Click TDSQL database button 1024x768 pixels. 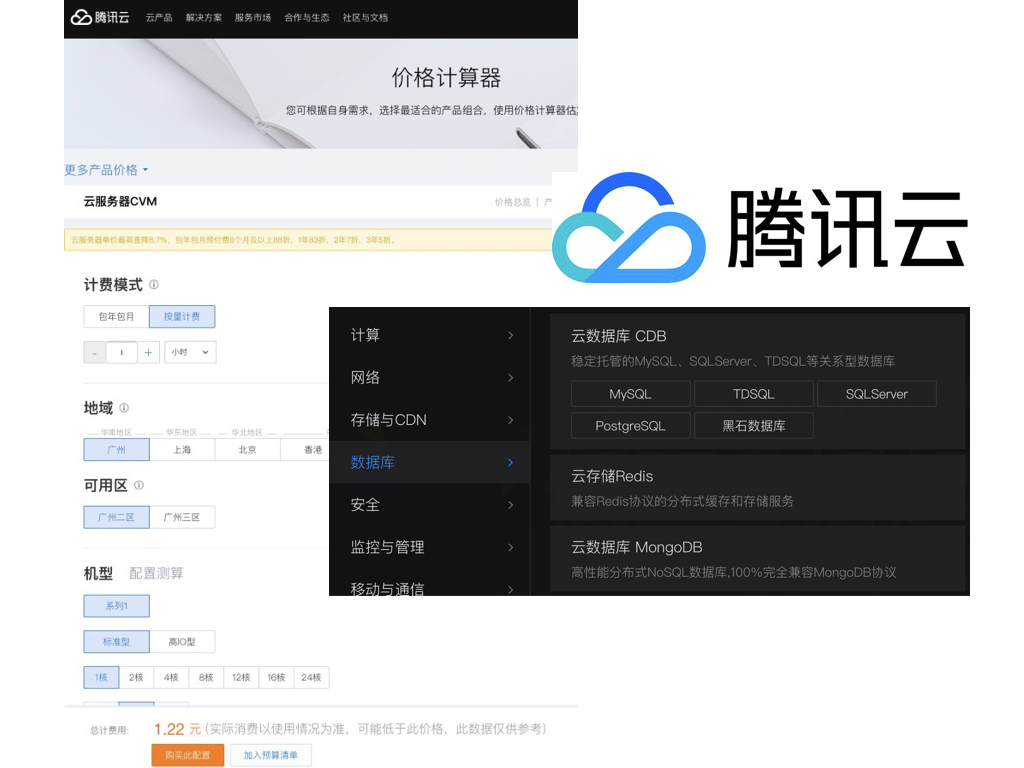click(754, 394)
